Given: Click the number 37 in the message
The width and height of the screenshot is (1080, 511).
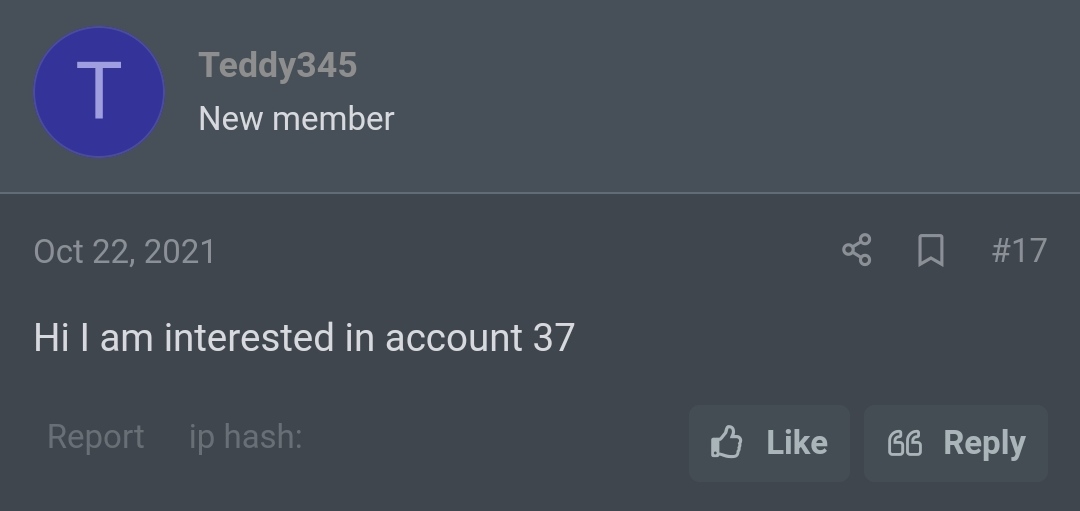Looking at the screenshot, I should [554, 338].
